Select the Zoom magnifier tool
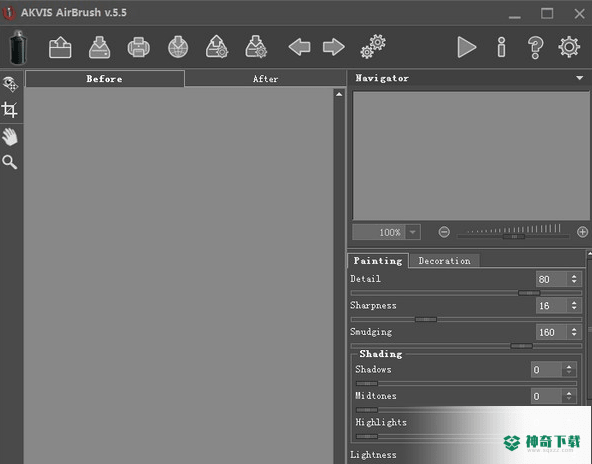 [x=10, y=162]
